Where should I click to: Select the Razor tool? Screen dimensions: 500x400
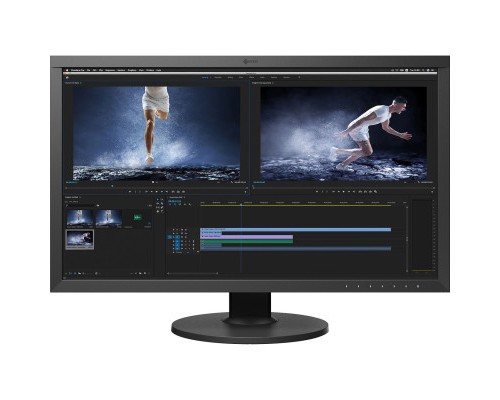point(162,203)
